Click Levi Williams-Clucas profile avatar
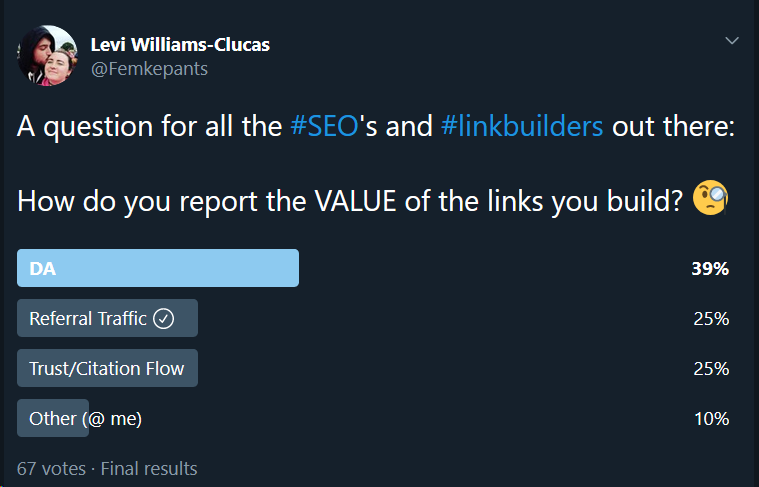 [47, 56]
